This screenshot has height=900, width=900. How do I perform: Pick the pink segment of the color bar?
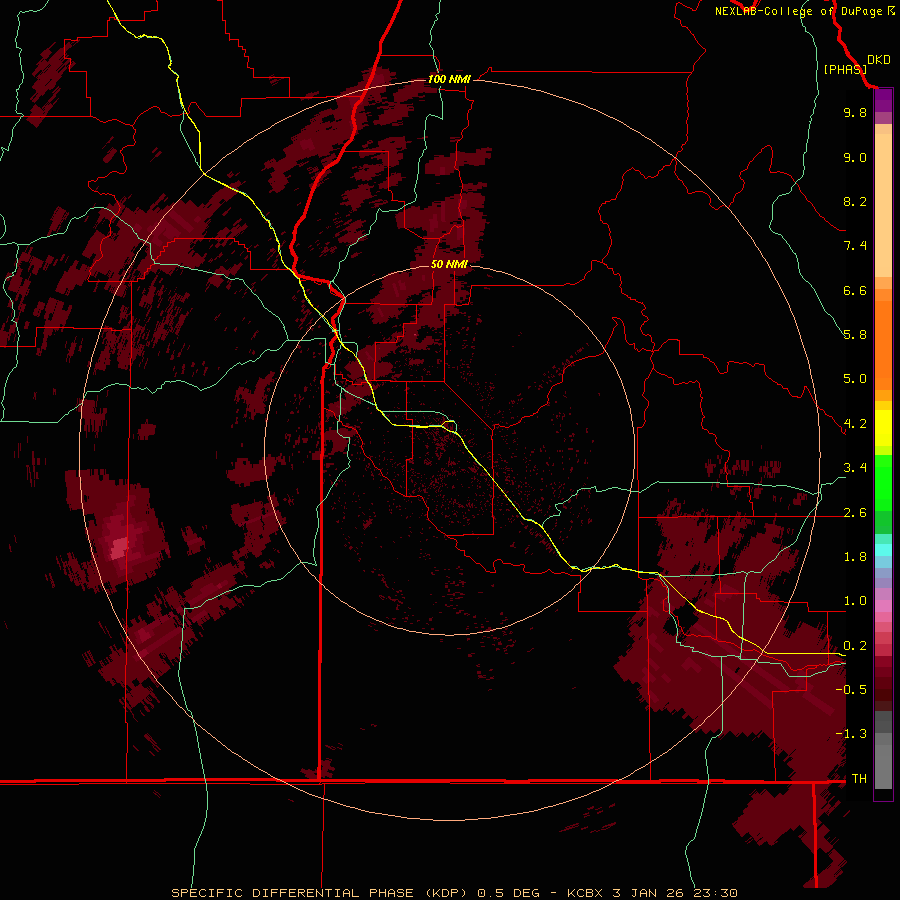click(x=883, y=606)
